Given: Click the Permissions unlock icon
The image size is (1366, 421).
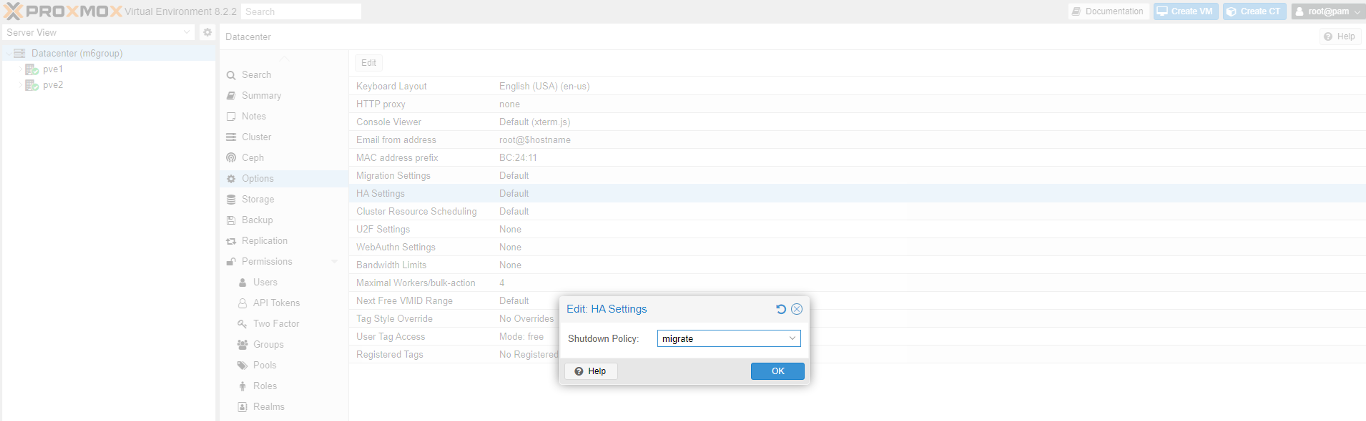Looking at the screenshot, I should [x=231, y=262].
